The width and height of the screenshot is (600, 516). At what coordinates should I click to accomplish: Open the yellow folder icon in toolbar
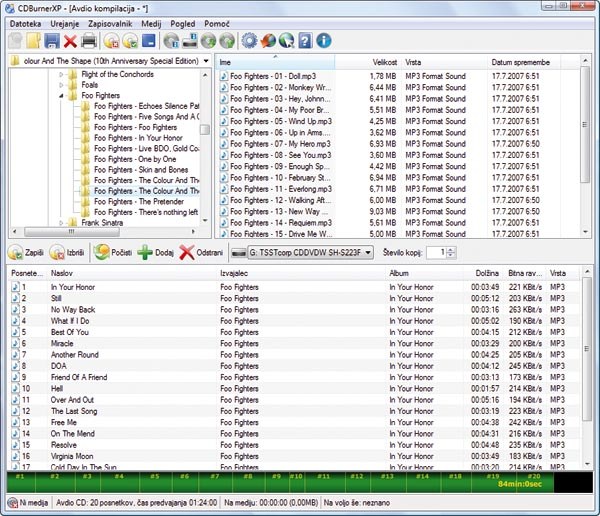[x=33, y=41]
